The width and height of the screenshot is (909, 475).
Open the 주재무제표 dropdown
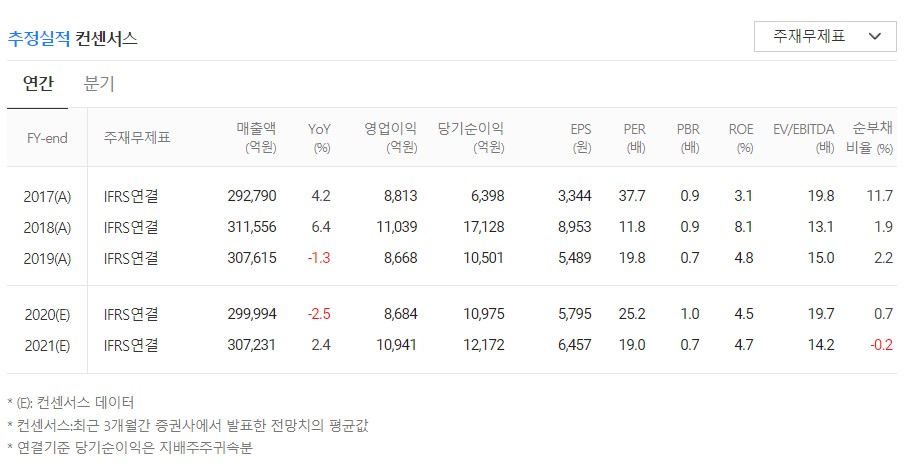tap(825, 37)
